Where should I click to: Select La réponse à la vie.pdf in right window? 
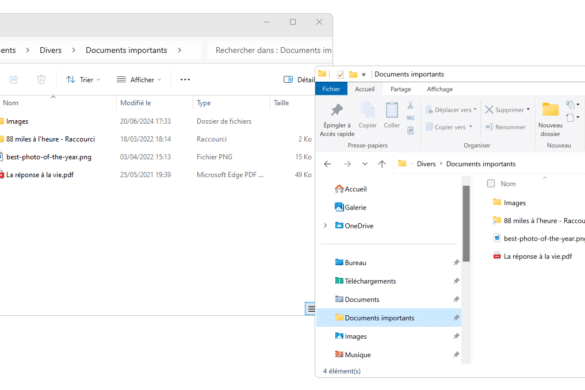532,256
